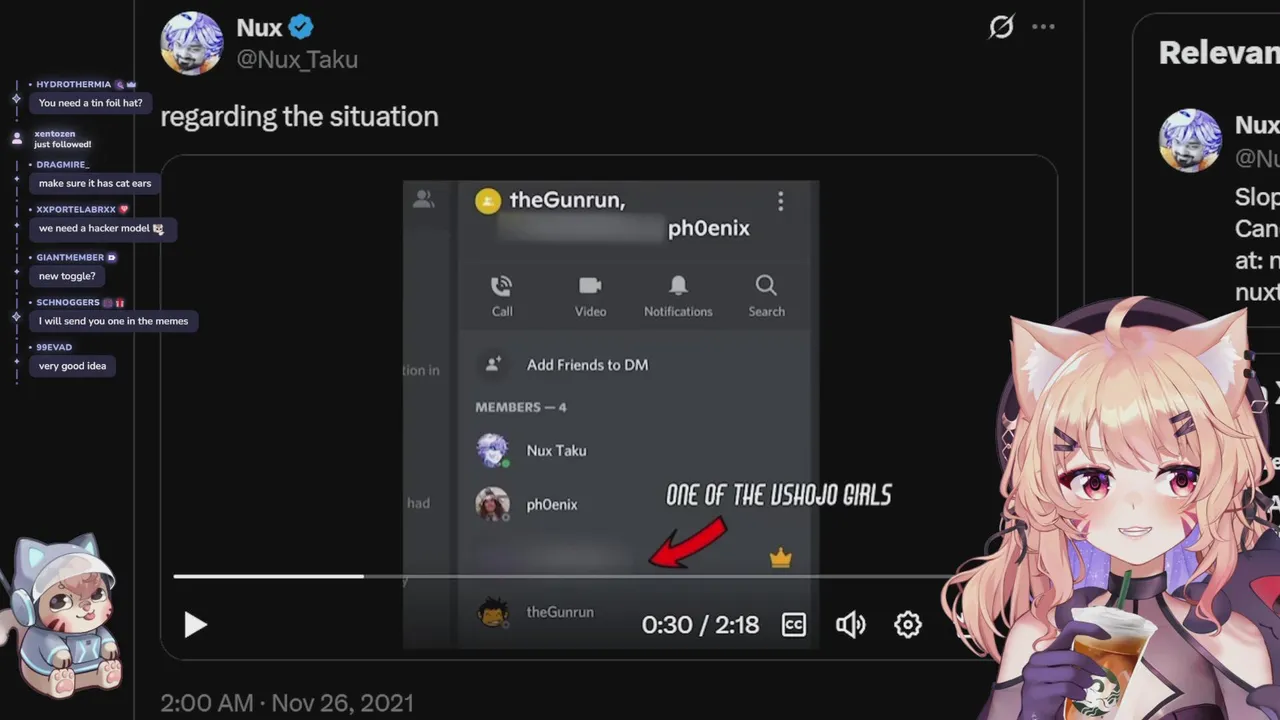Open video settings gear

point(908,625)
